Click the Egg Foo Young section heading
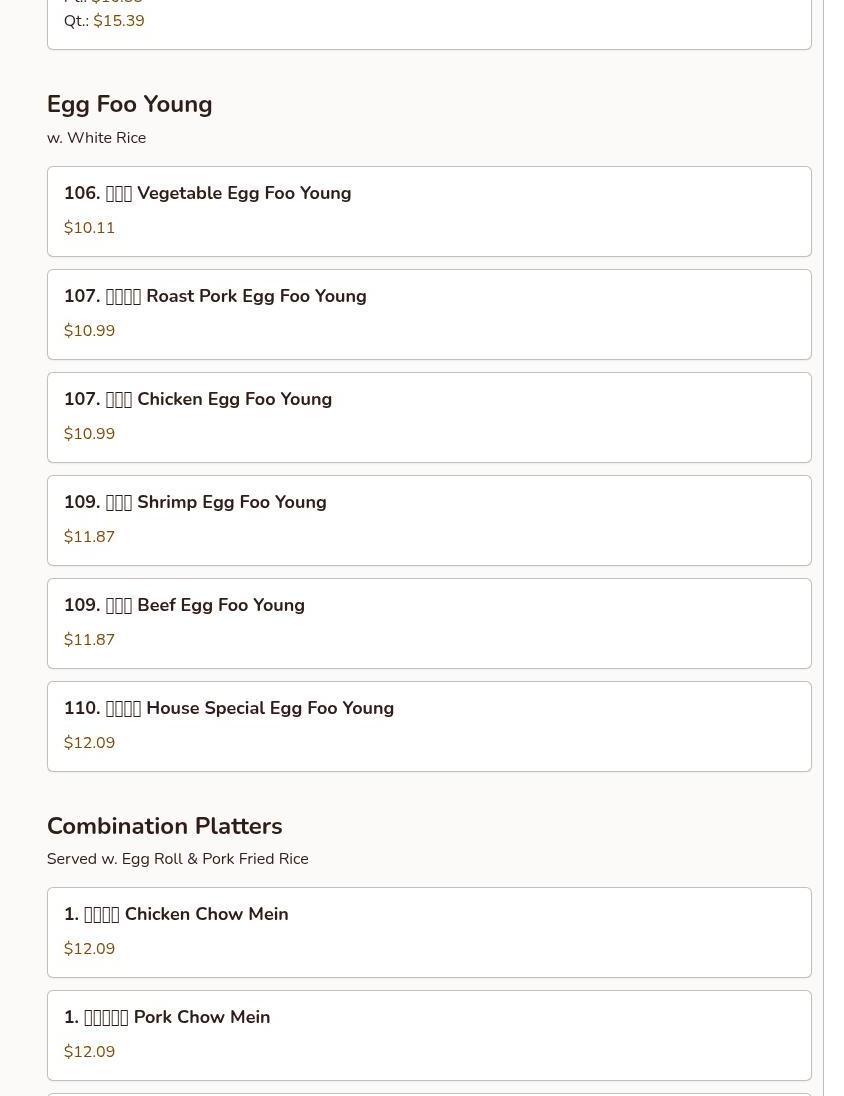Screen dimensions: 844x1096 (129, 105)
